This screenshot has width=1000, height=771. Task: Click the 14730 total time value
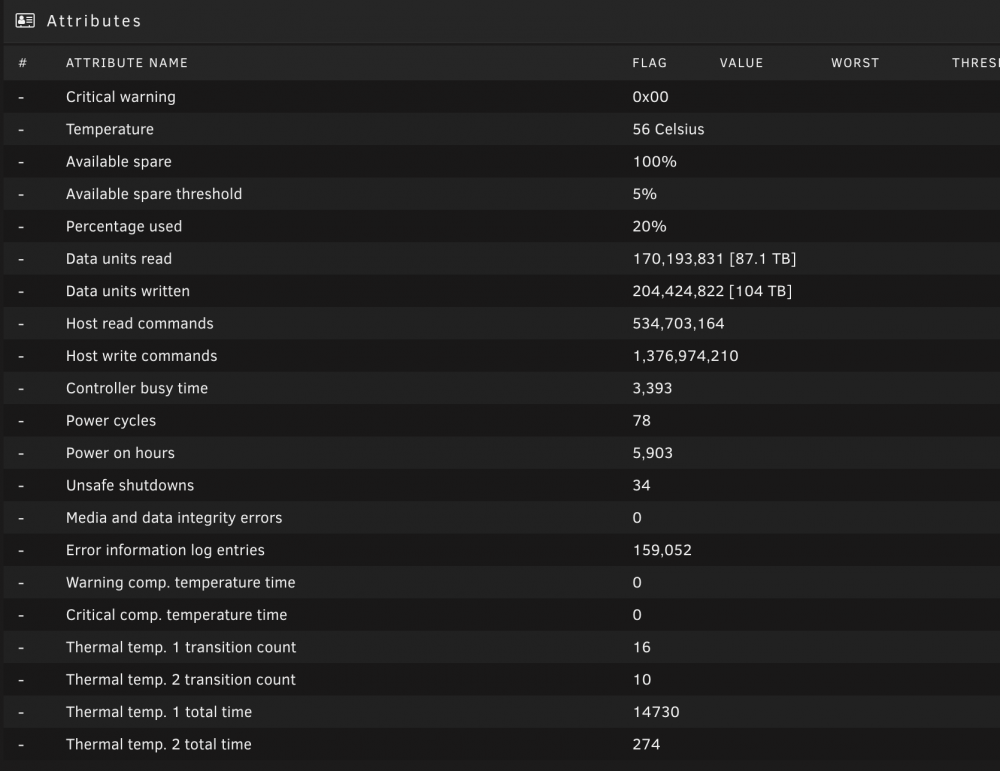[656, 712]
